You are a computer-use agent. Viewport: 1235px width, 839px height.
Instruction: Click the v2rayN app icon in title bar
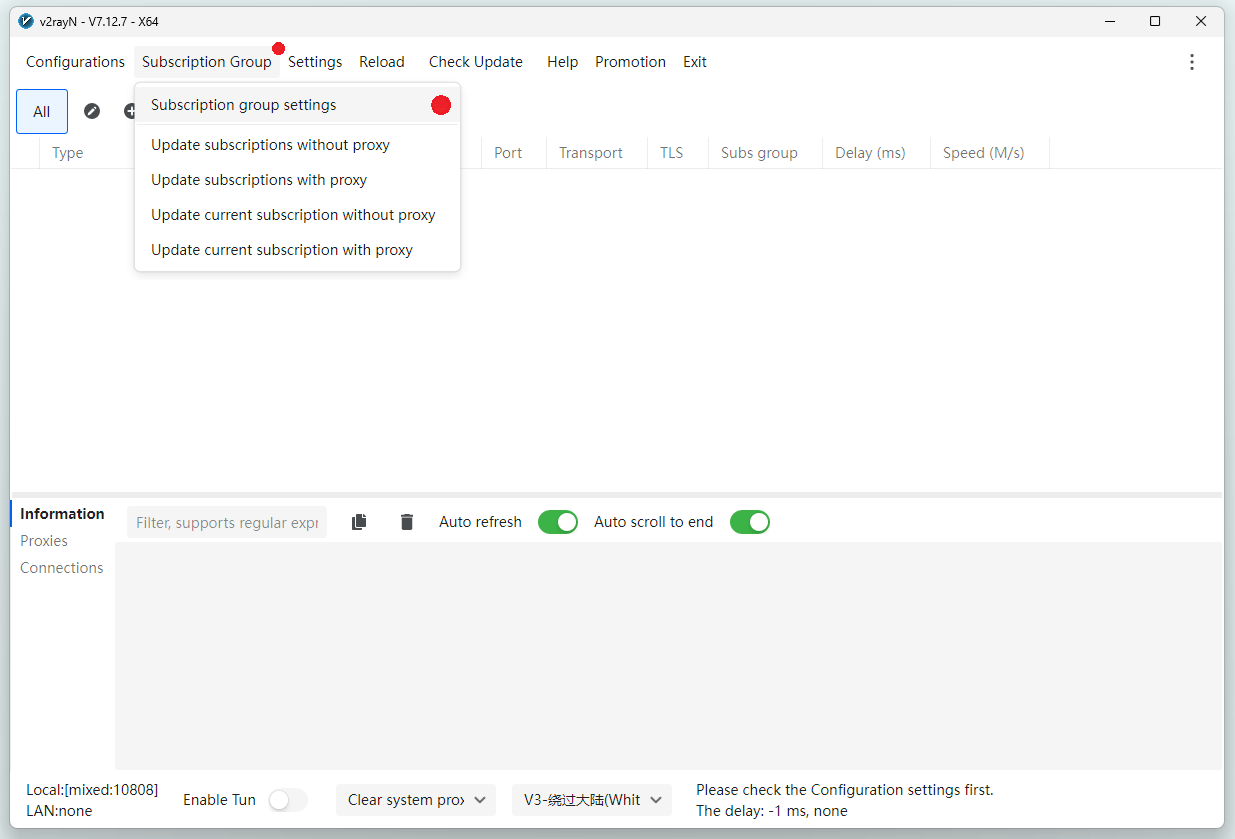tap(26, 21)
